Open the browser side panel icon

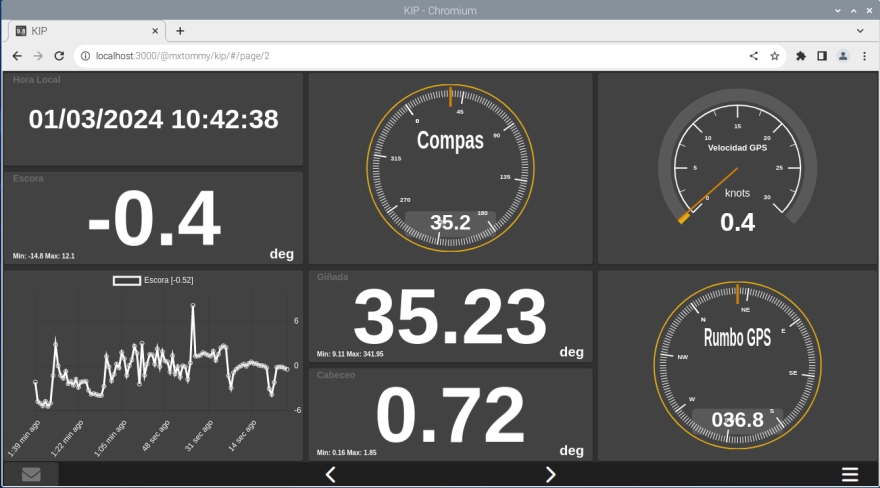[822, 56]
